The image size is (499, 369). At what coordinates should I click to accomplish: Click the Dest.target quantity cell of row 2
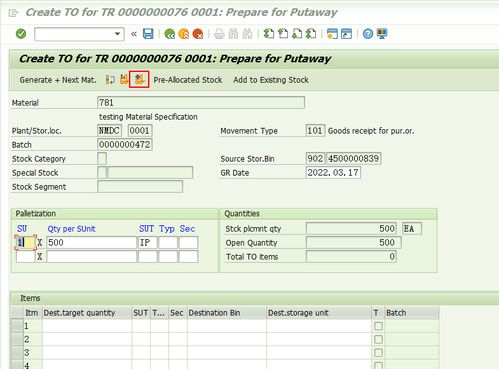pos(87,339)
